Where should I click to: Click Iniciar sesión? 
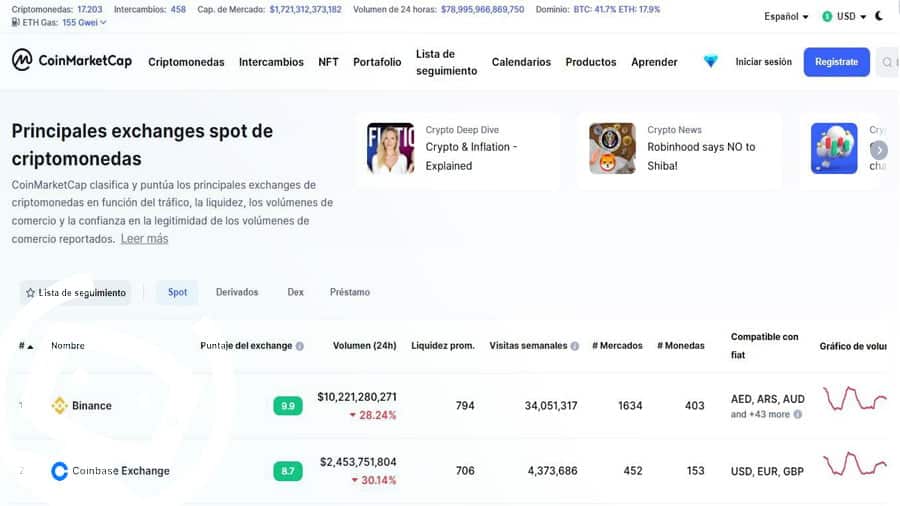[763, 62]
